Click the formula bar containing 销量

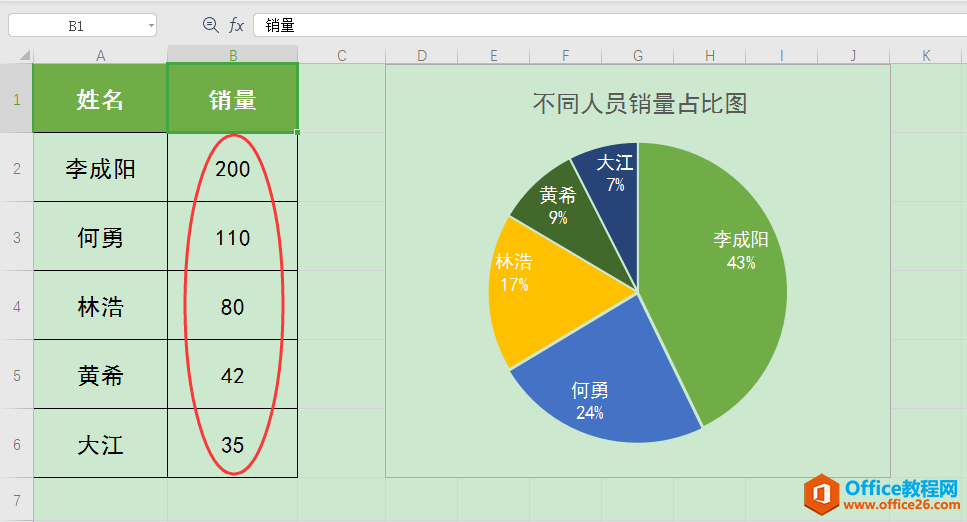pyautogui.click(x=609, y=25)
